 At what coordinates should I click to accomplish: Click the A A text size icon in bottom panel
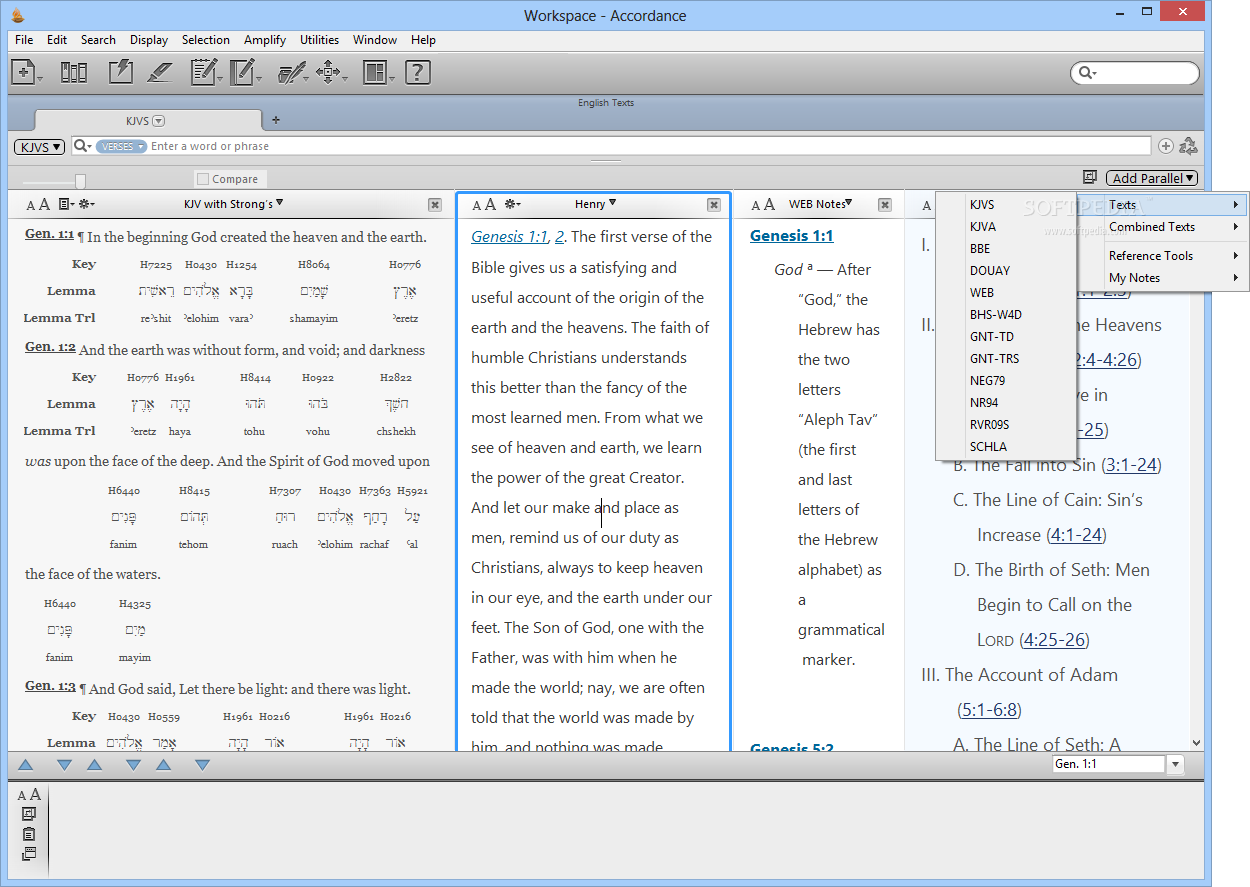point(29,795)
